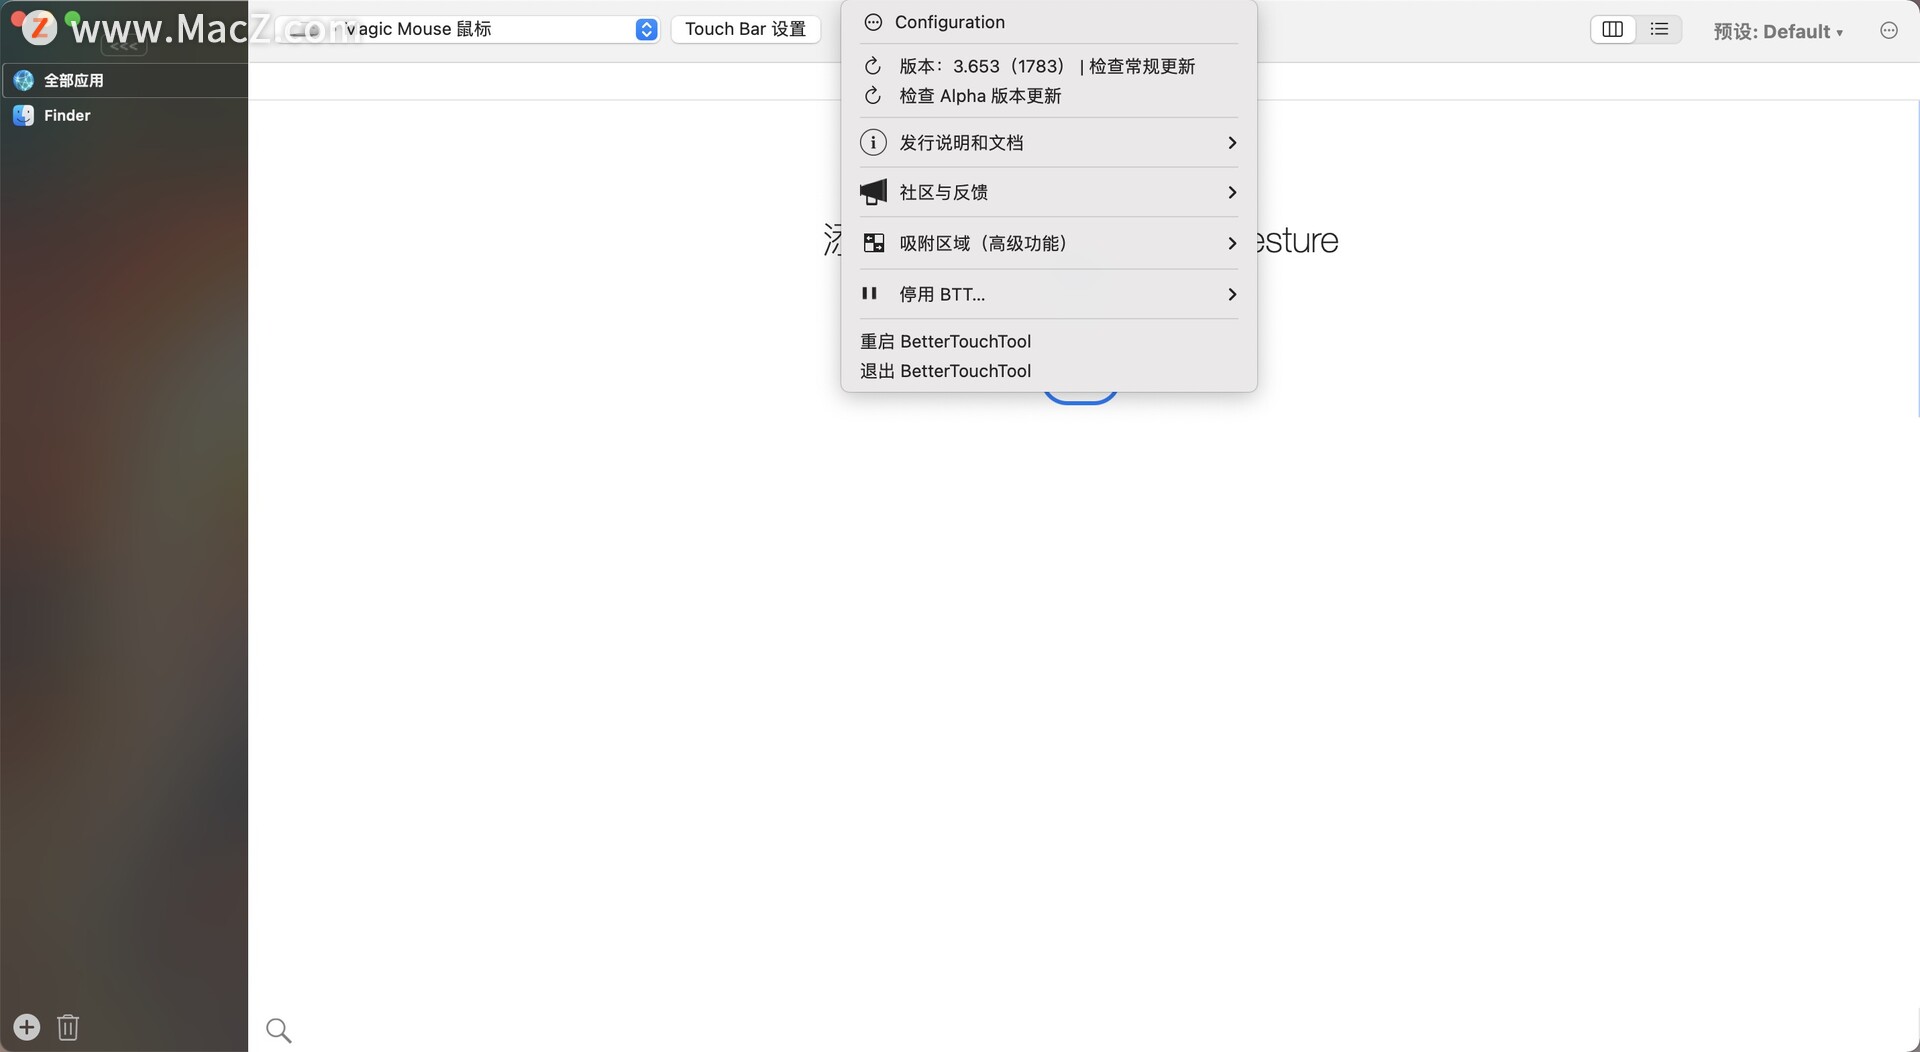Open 社区与反馈 menu item
Viewport: 1920px width, 1052px height.
pyautogui.click(x=1049, y=192)
